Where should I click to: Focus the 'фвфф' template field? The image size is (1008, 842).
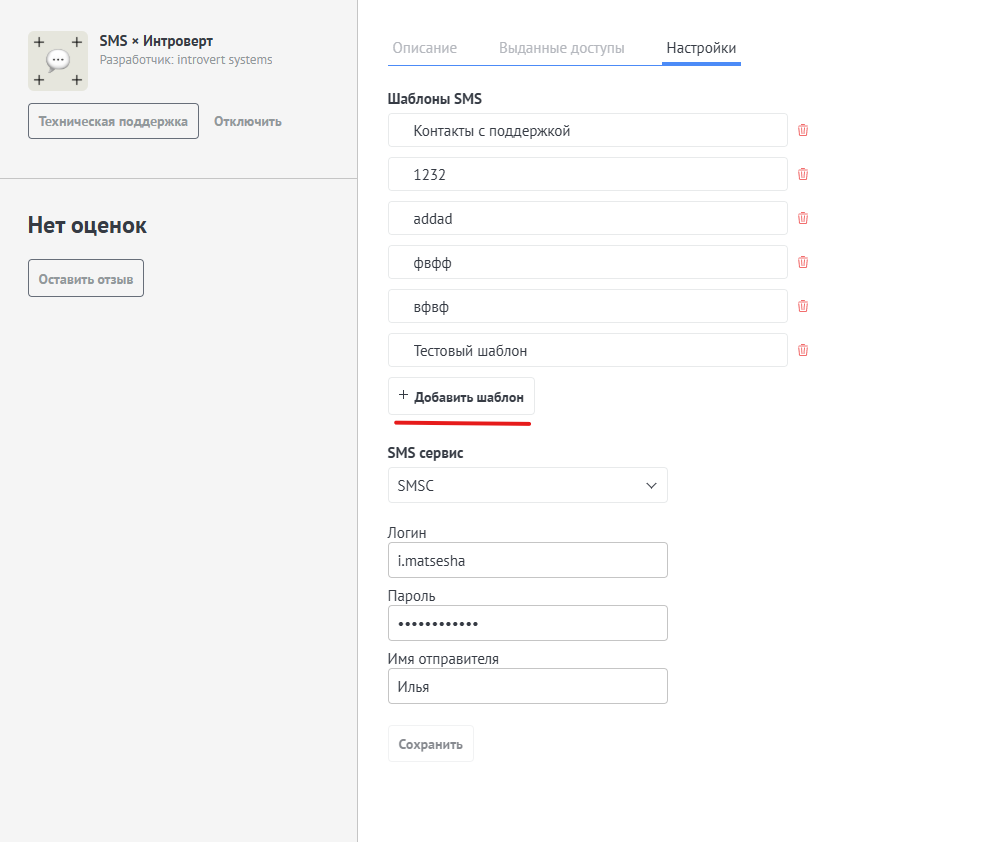tap(588, 262)
